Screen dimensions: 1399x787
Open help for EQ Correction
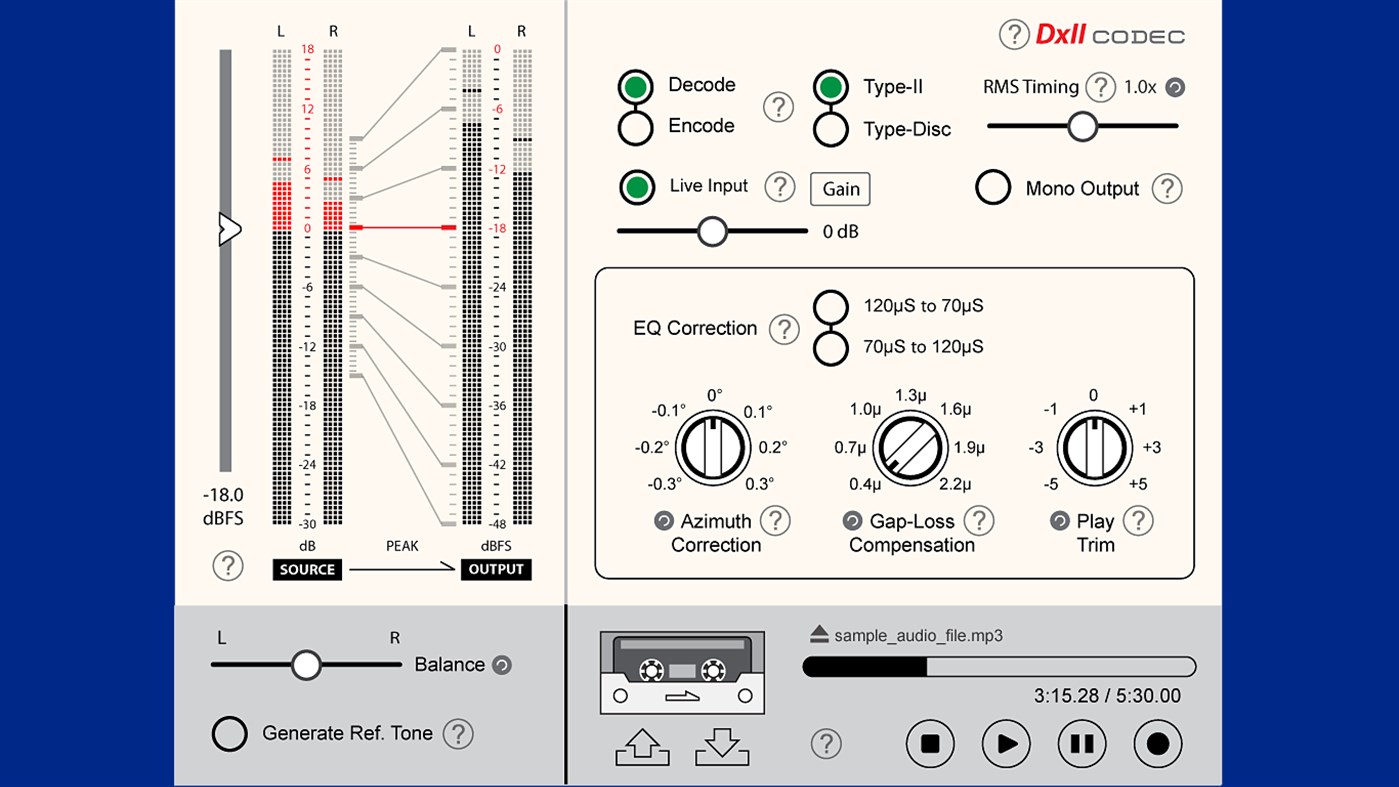pyautogui.click(x=786, y=328)
